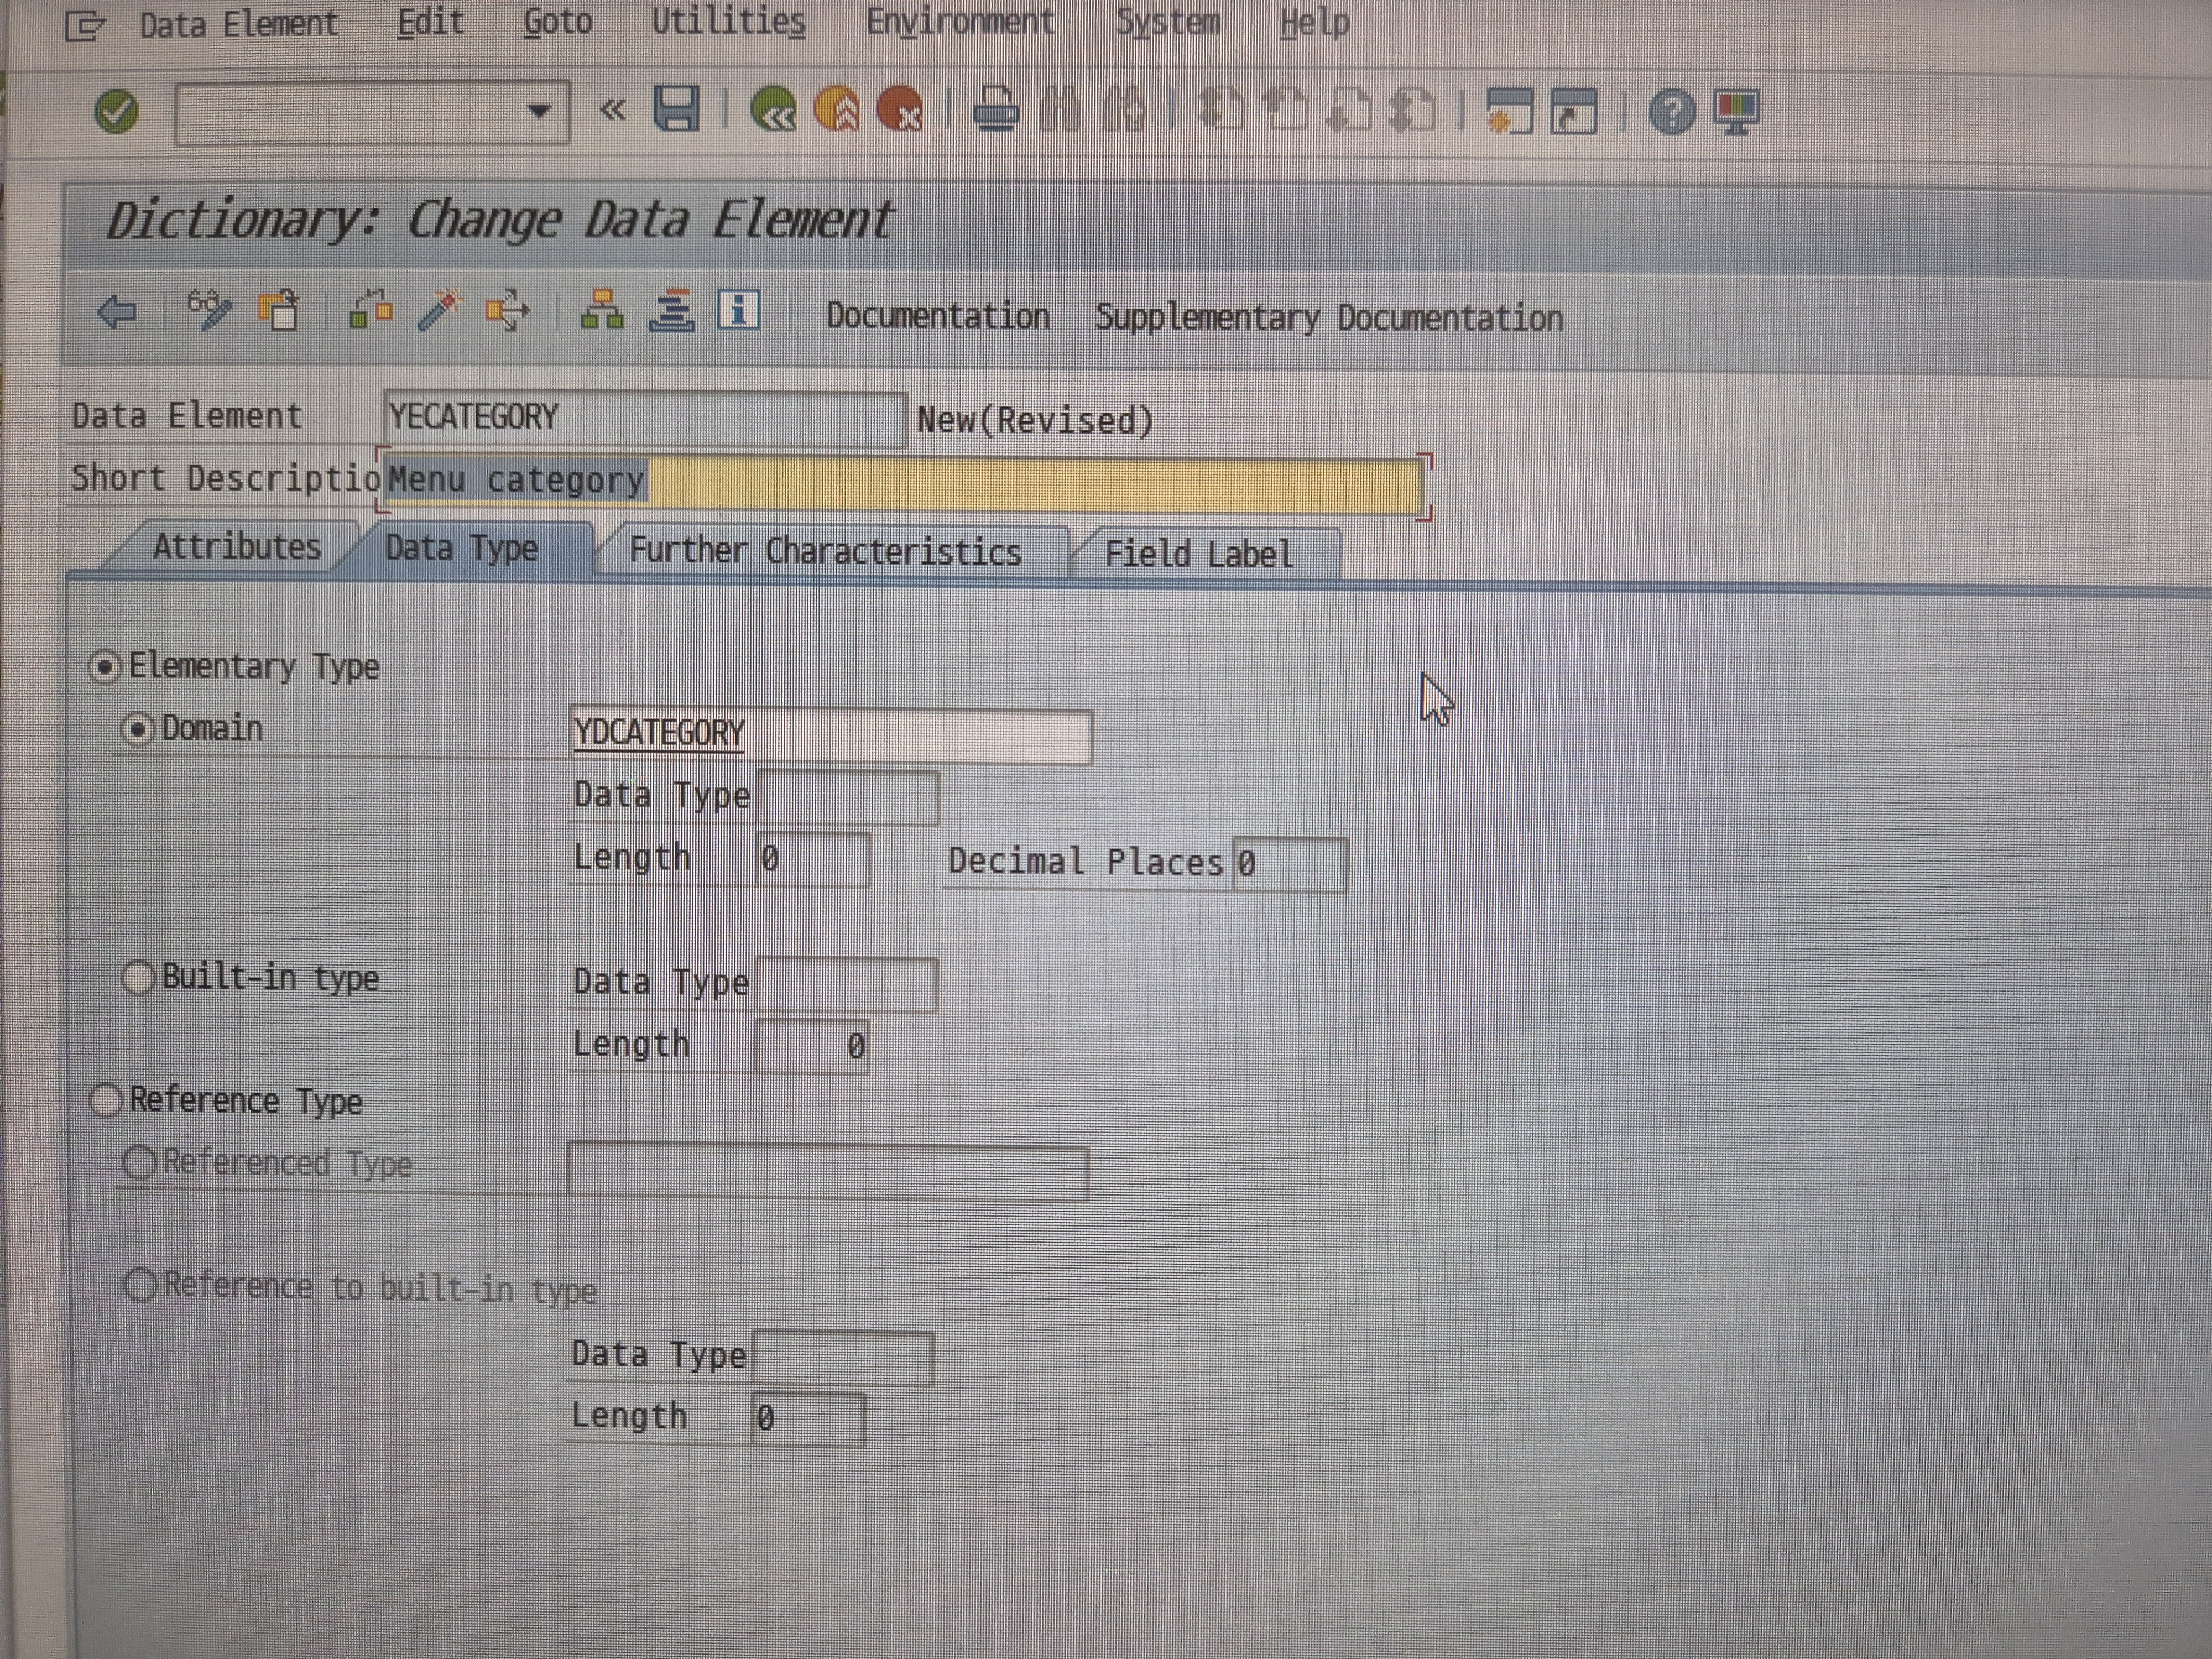Viewport: 2212px width, 1659px height.
Task: Click the Documentation button
Action: (x=938, y=316)
